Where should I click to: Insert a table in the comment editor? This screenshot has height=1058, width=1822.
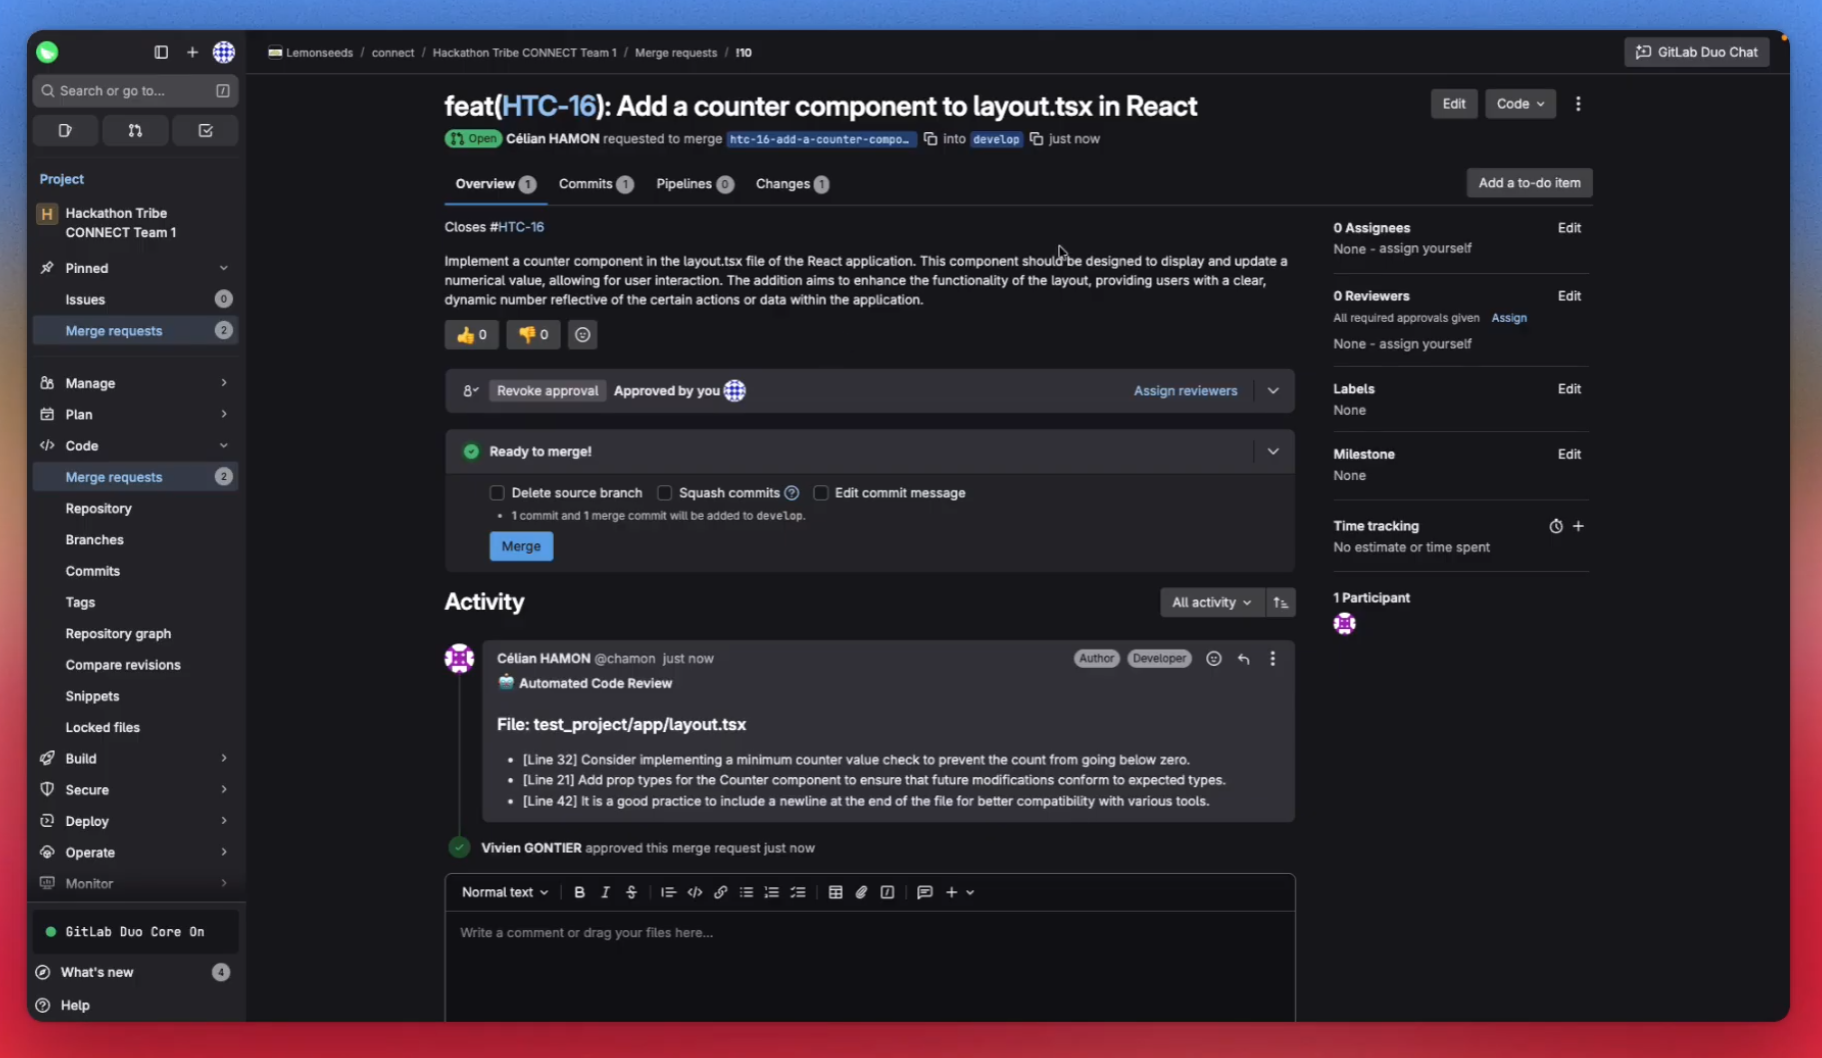coord(835,892)
